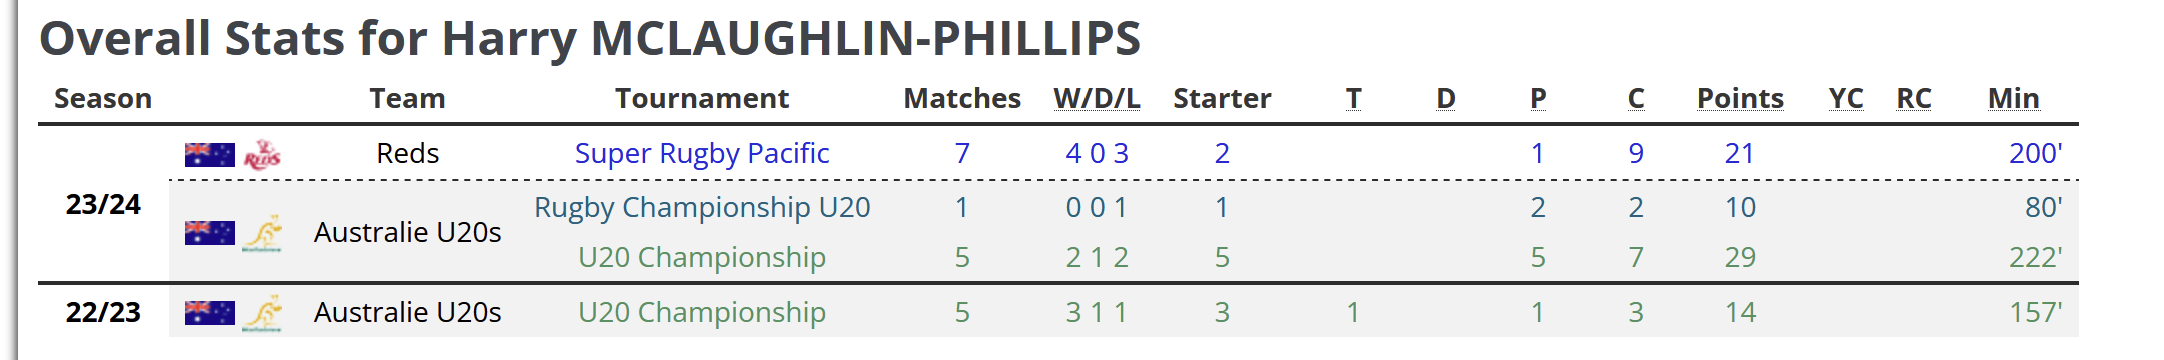Click the 22/23 season label

pyautogui.click(x=103, y=312)
